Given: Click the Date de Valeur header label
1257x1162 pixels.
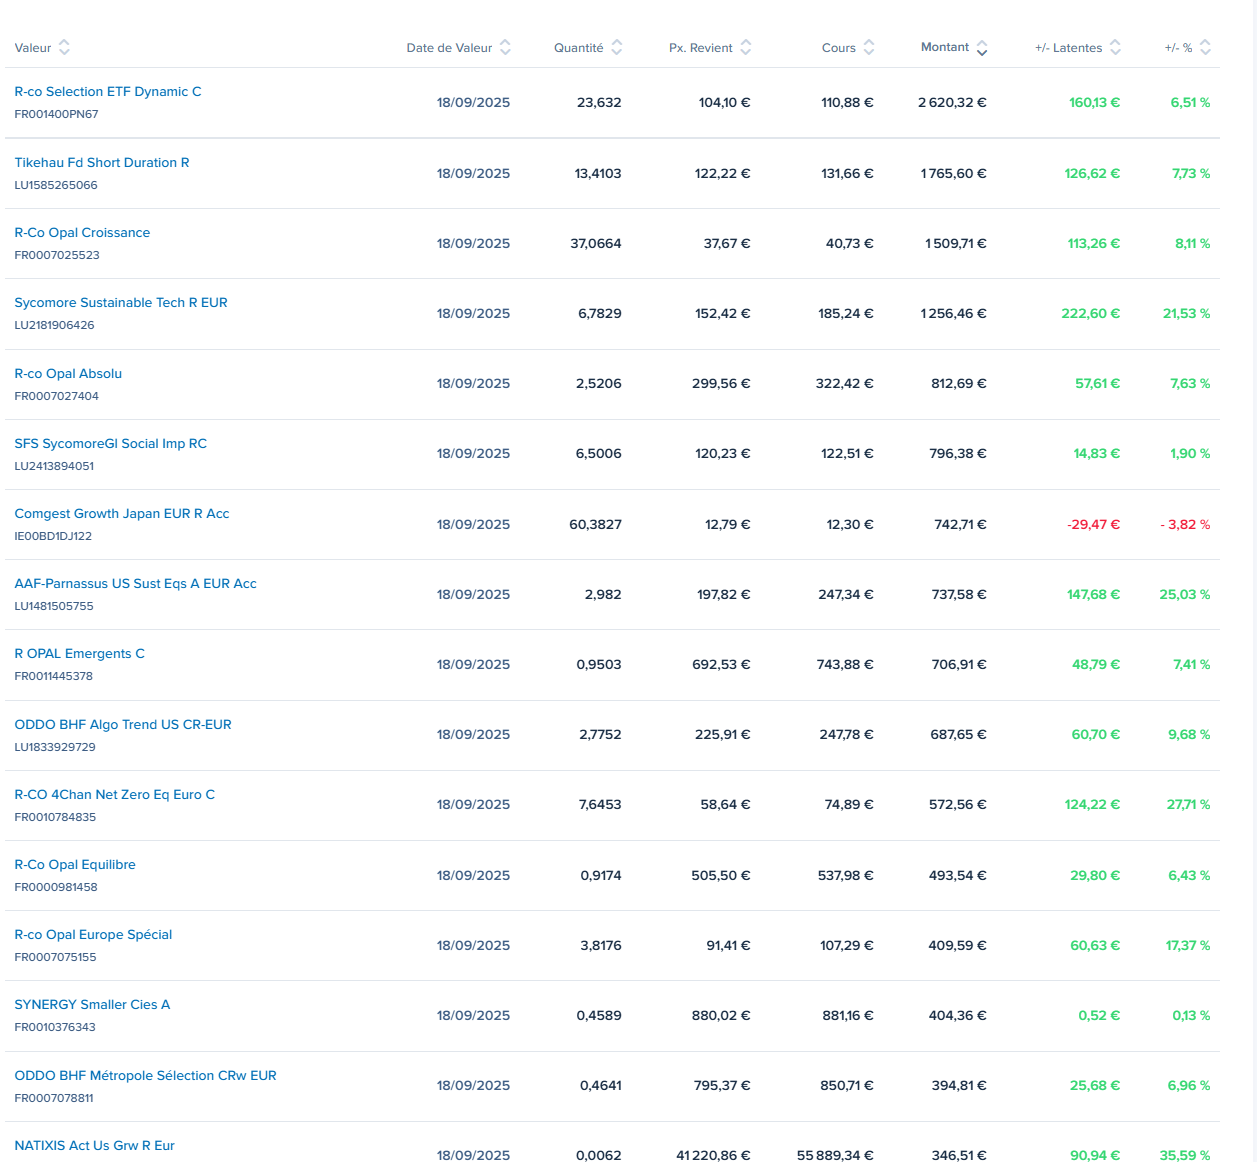Looking at the screenshot, I should [449, 48].
